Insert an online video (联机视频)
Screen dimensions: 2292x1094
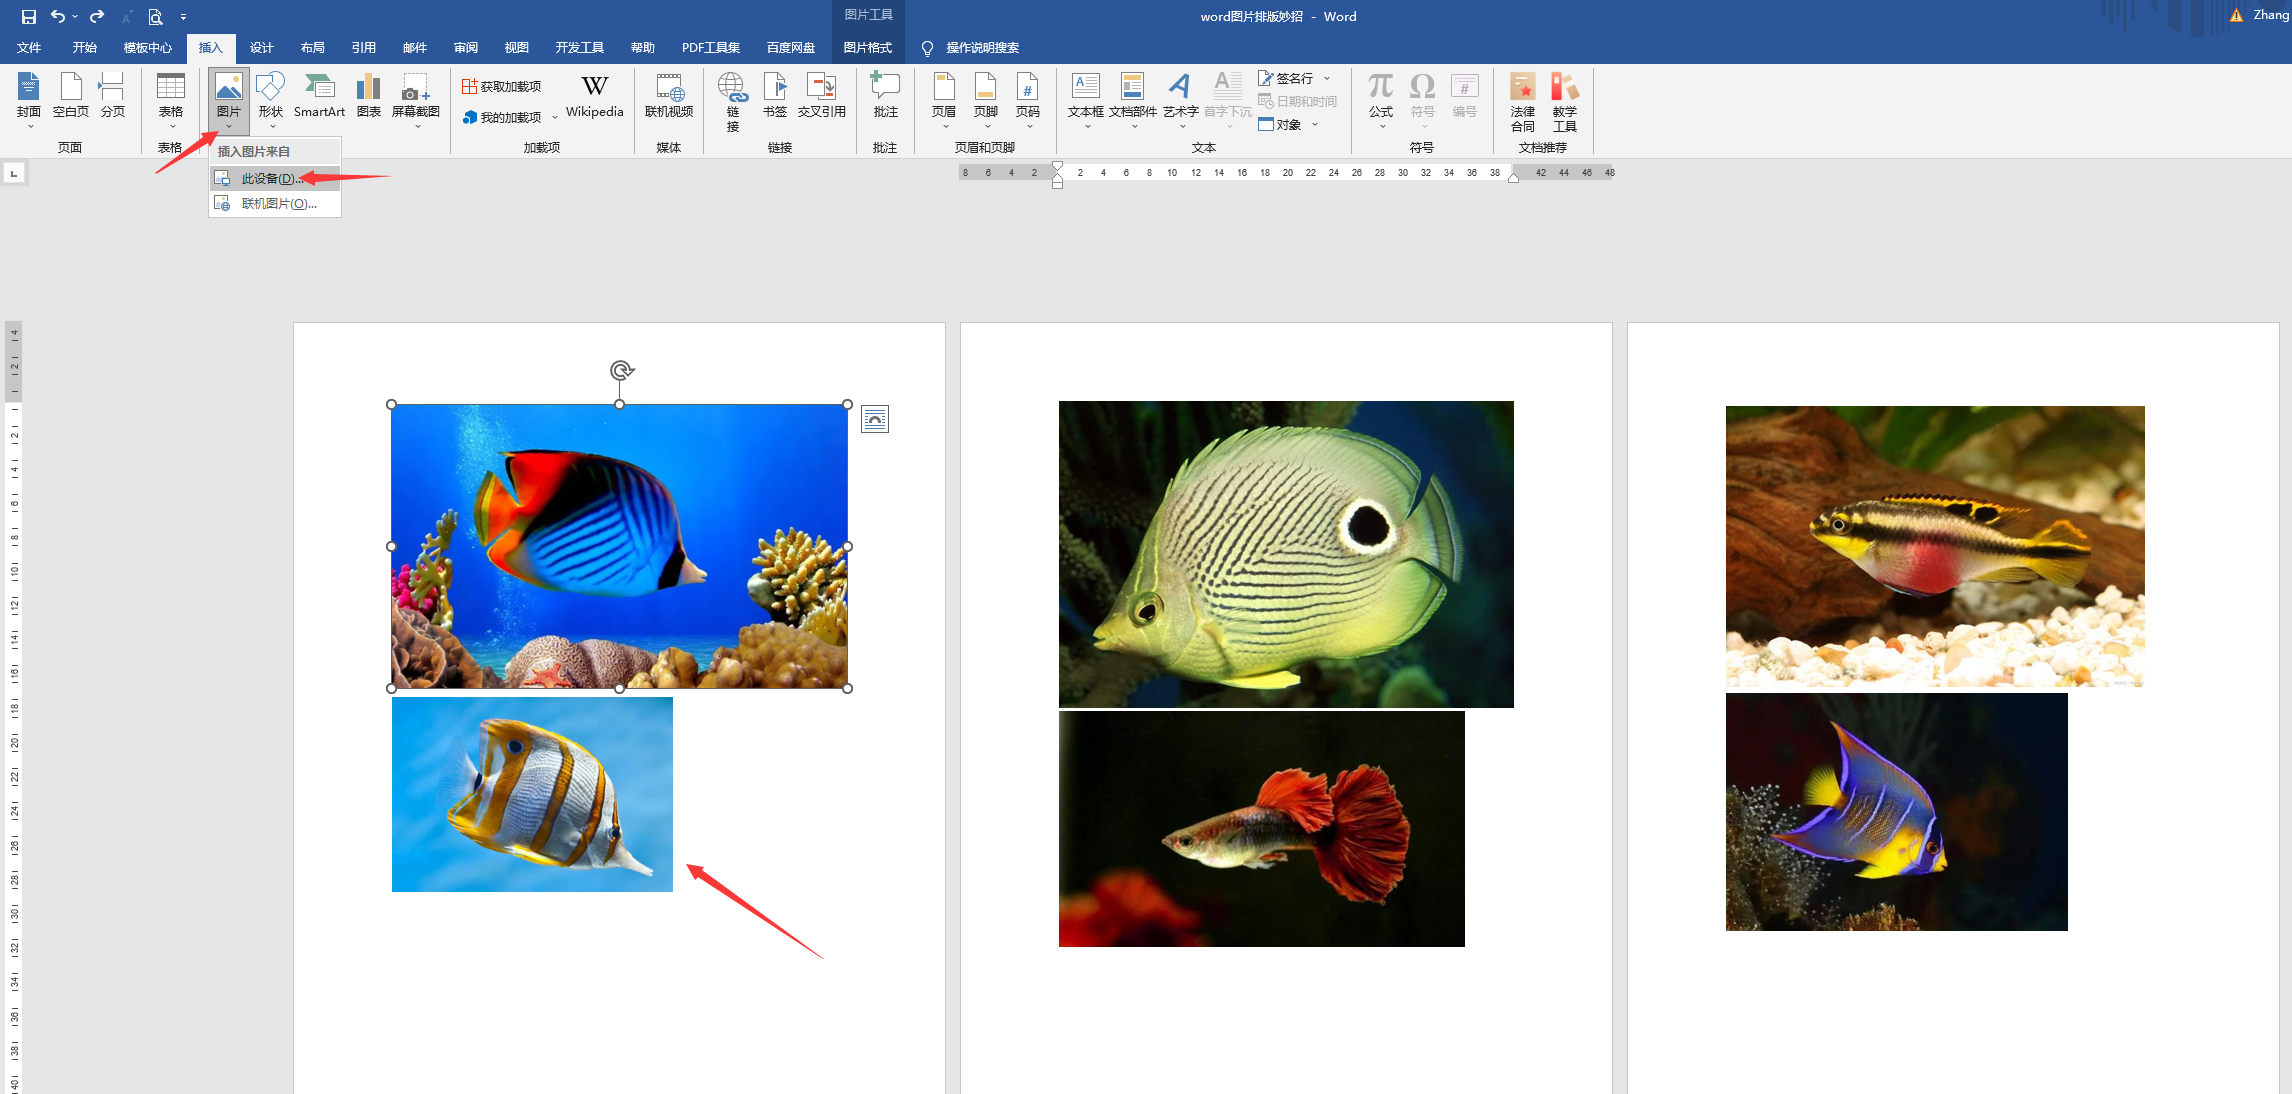(x=669, y=98)
